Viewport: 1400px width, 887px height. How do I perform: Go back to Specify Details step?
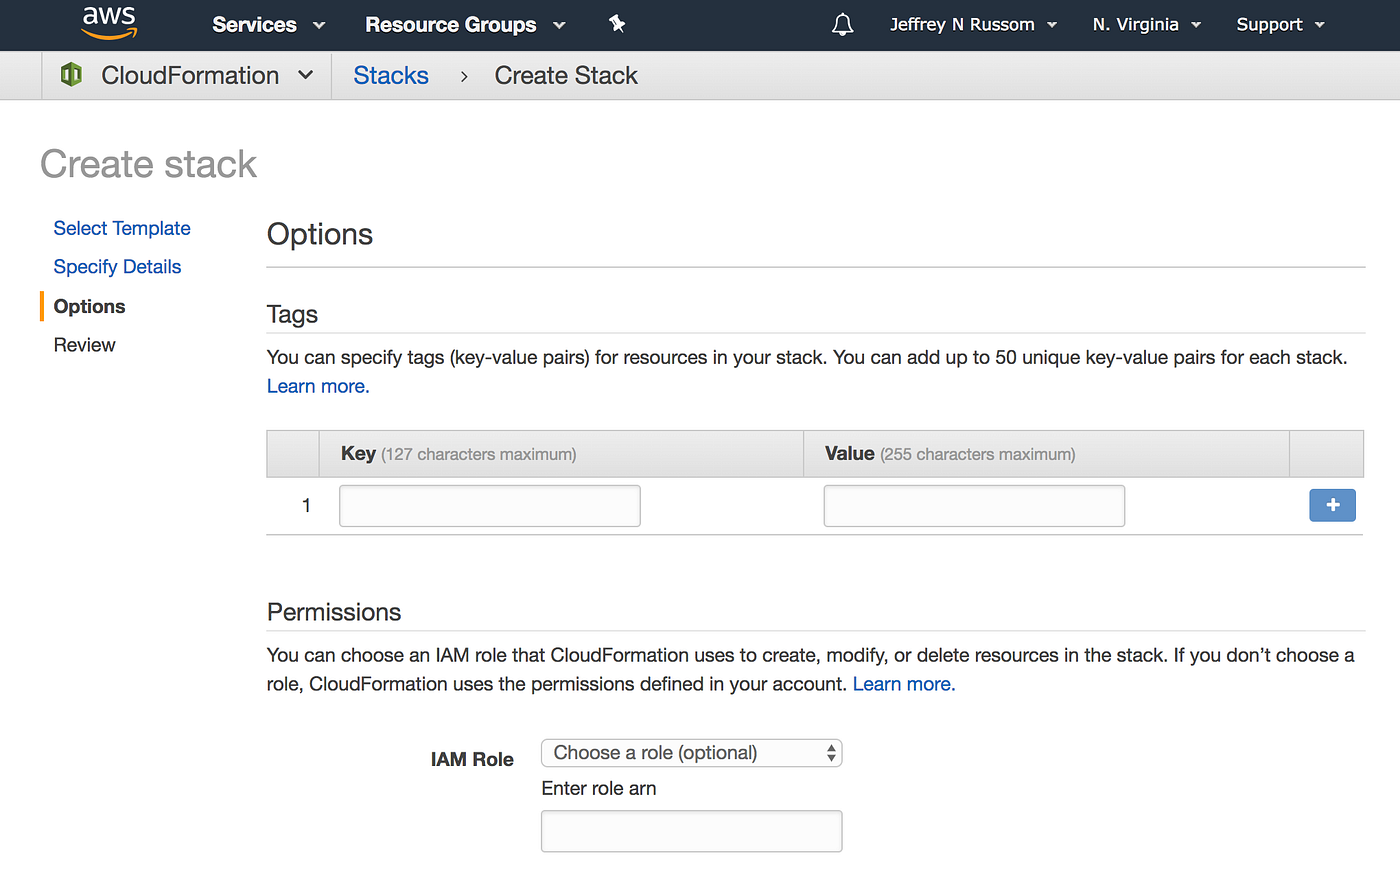(x=117, y=267)
